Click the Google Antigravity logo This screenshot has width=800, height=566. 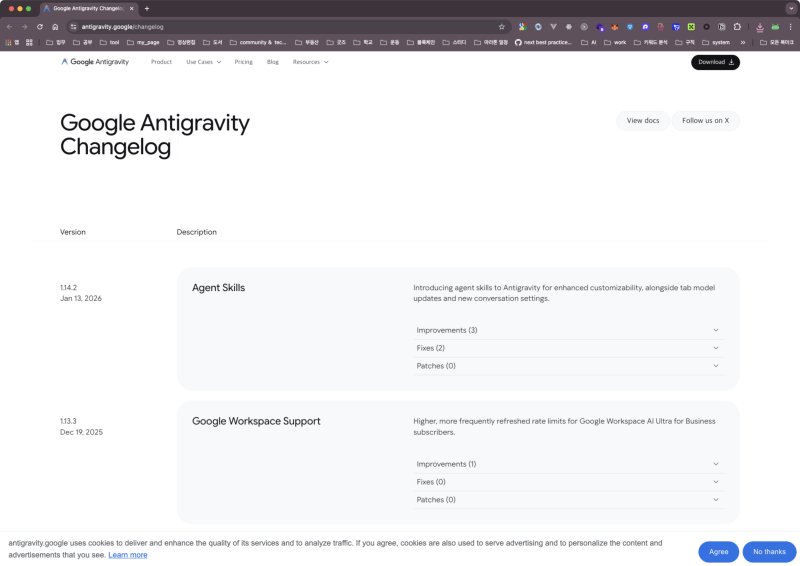95,62
